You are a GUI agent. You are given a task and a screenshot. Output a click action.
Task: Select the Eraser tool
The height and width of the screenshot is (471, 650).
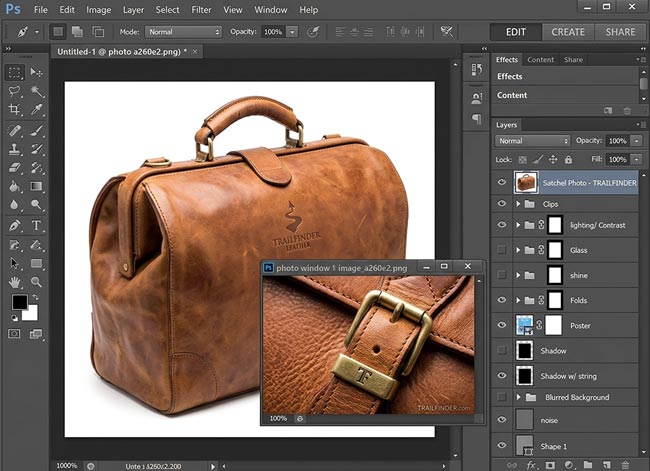click(15, 168)
